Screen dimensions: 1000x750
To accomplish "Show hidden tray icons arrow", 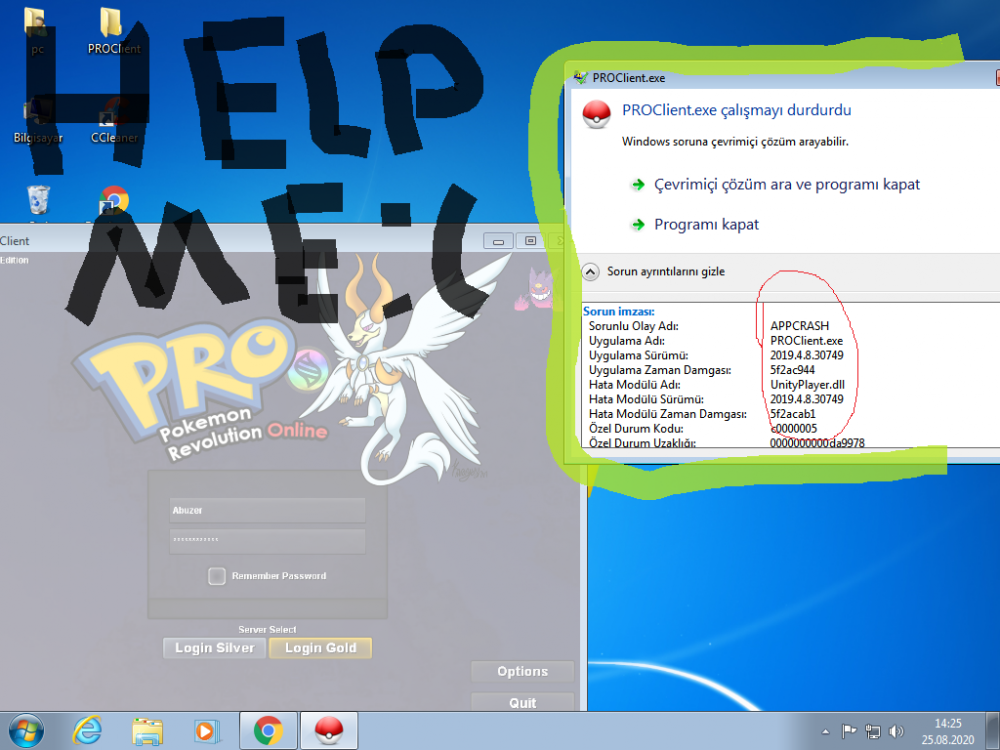I will [x=825, y=732].
